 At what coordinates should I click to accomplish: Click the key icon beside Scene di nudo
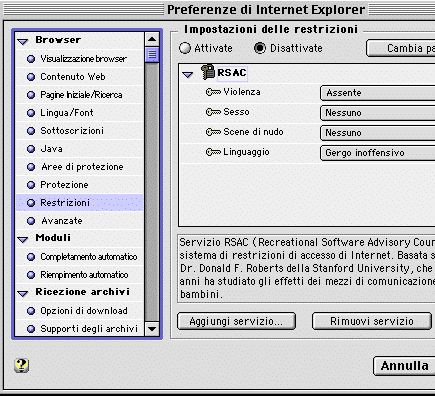coord(213,132)
